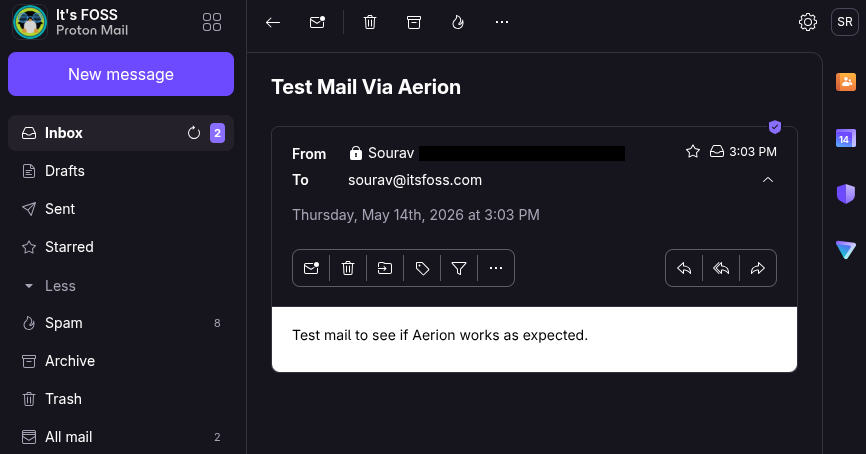866x454 pixels.
Task: Open Calendar side panel
Action: (x=846, y=138)
